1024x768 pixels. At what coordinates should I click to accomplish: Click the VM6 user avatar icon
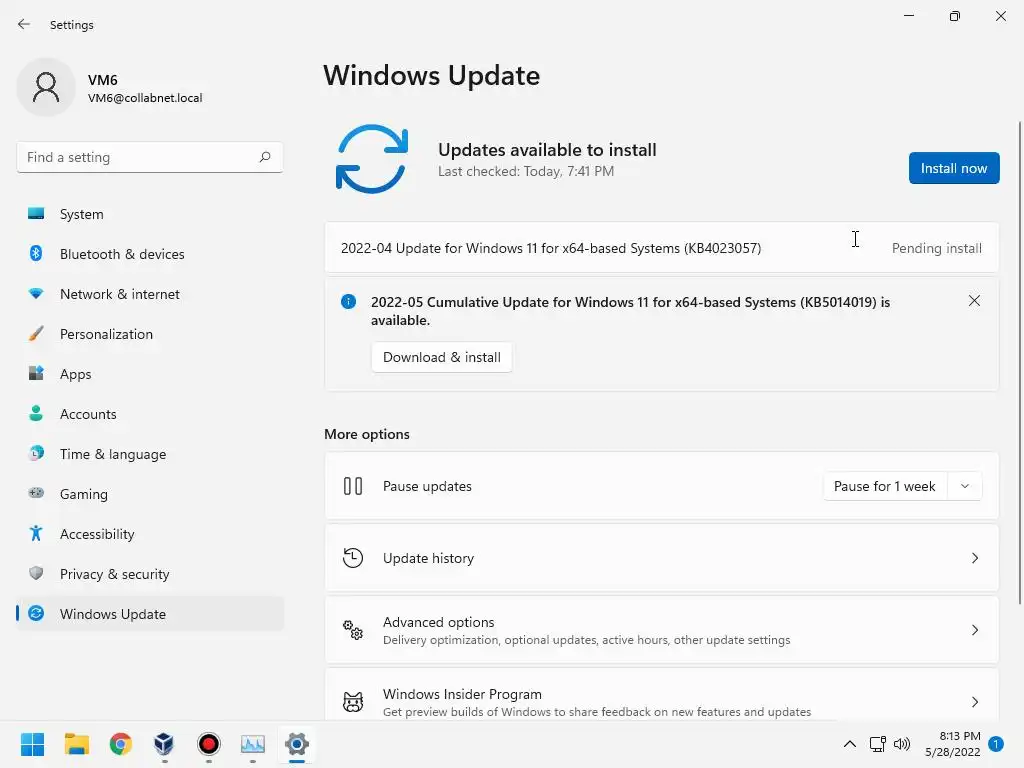[46, 87]
